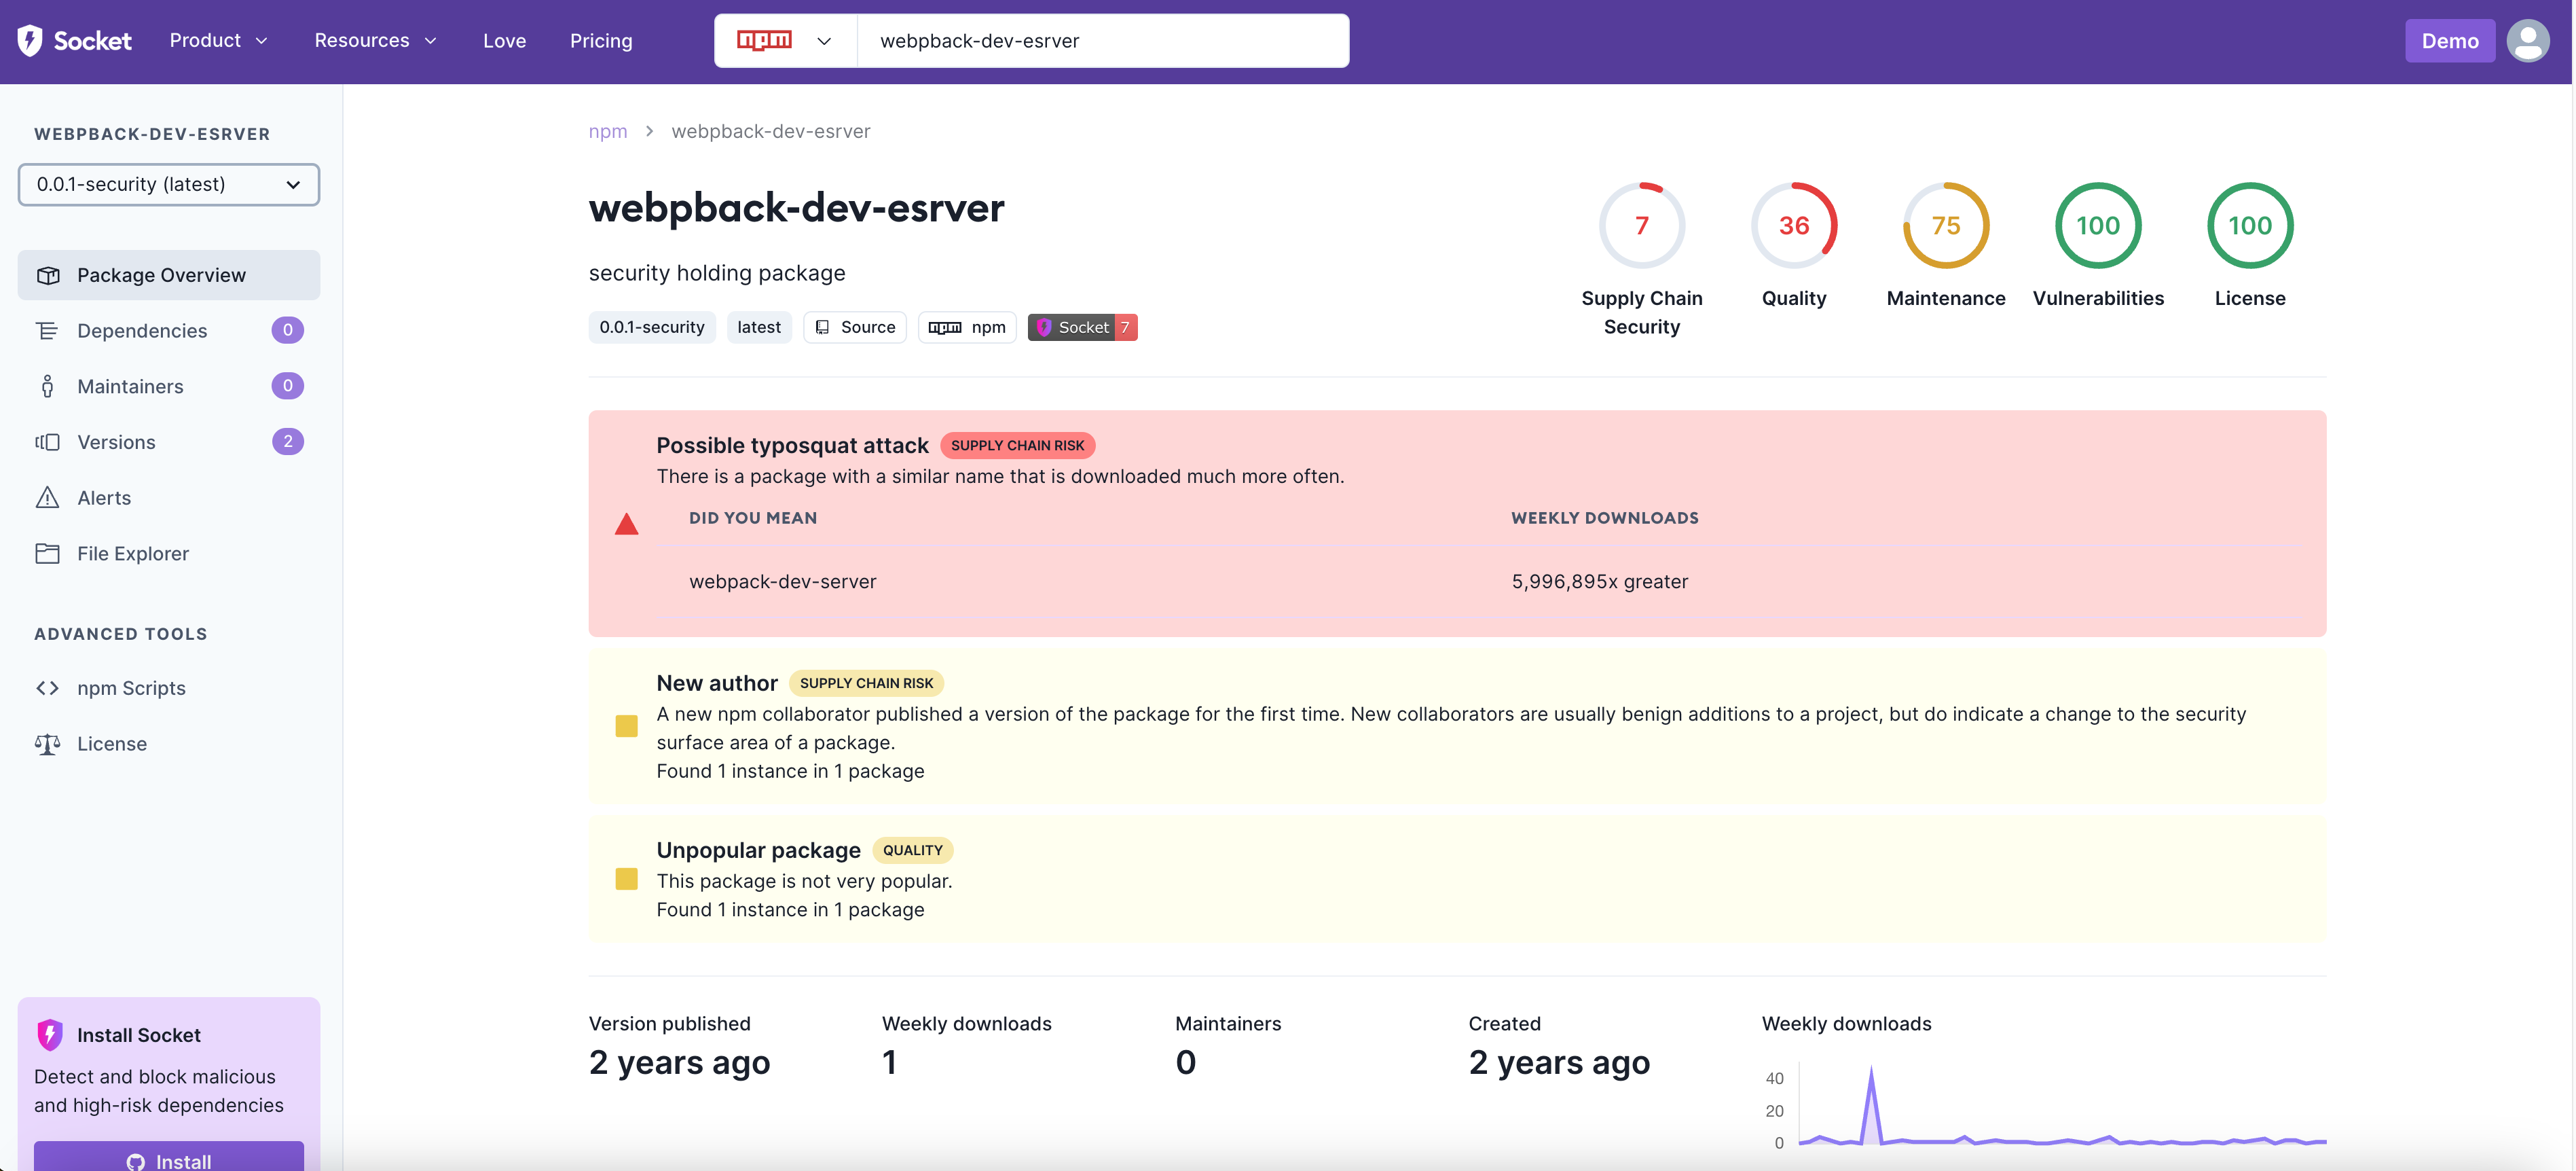Click the Versions stack icon

point(47,442)
